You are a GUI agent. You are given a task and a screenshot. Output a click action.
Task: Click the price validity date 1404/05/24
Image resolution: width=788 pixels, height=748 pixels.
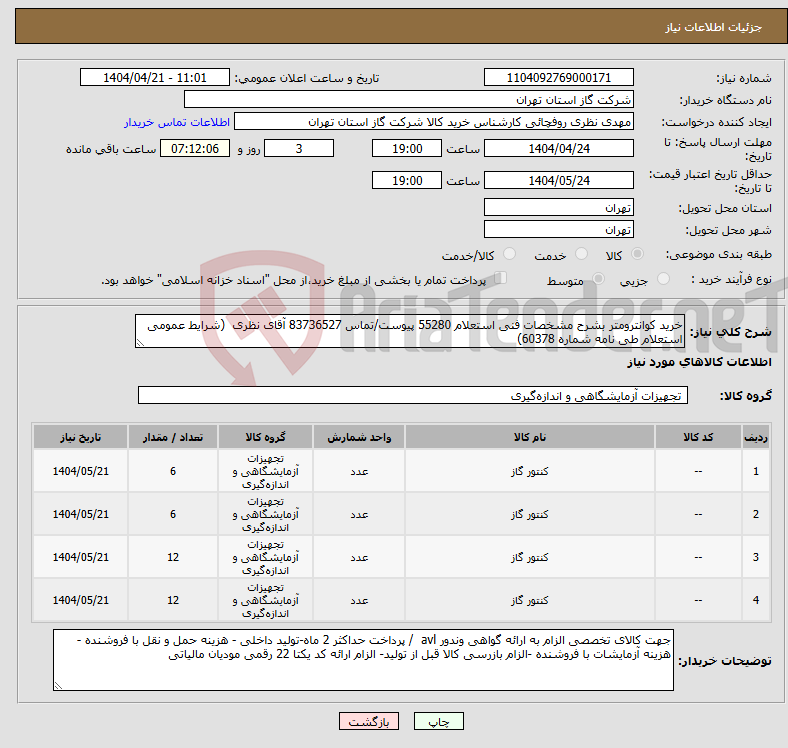(558, 180)
